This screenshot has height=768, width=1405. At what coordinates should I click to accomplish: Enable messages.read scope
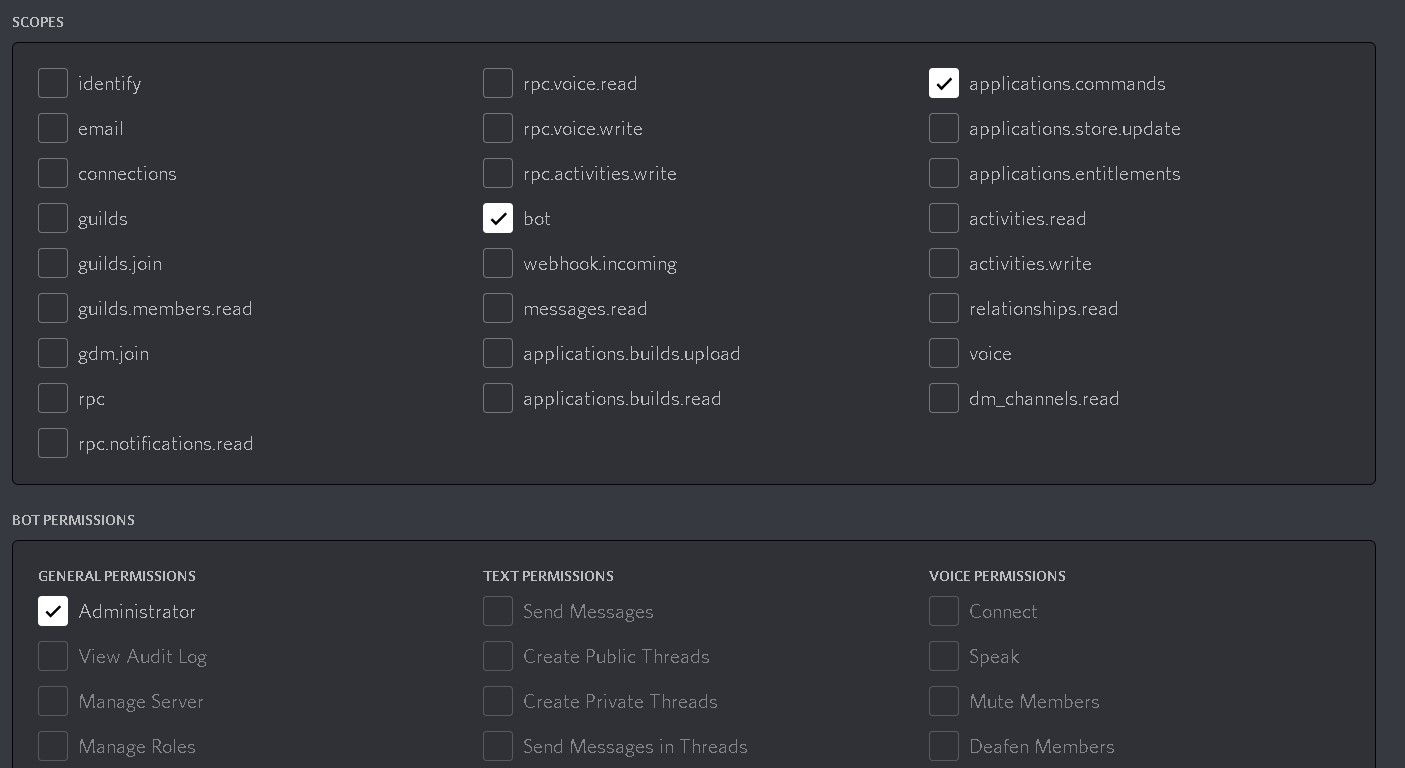click(498, 308)
